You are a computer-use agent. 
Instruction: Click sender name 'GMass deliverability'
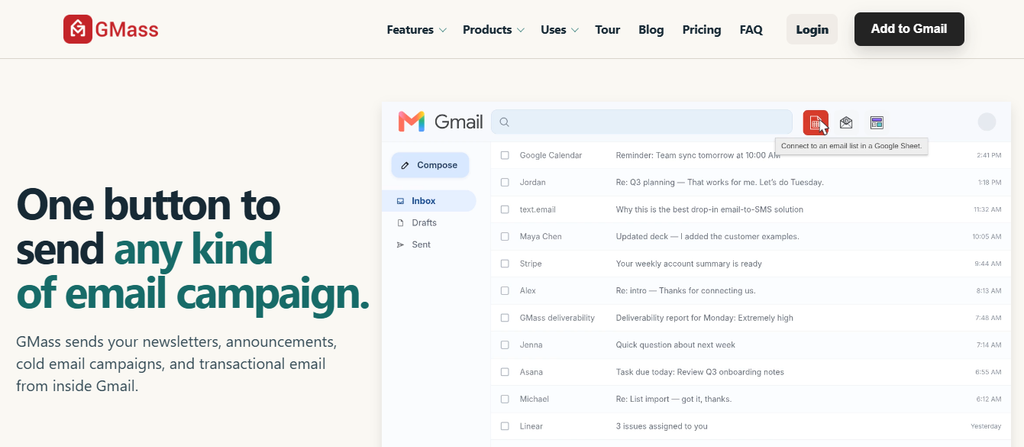click(557, 318)
